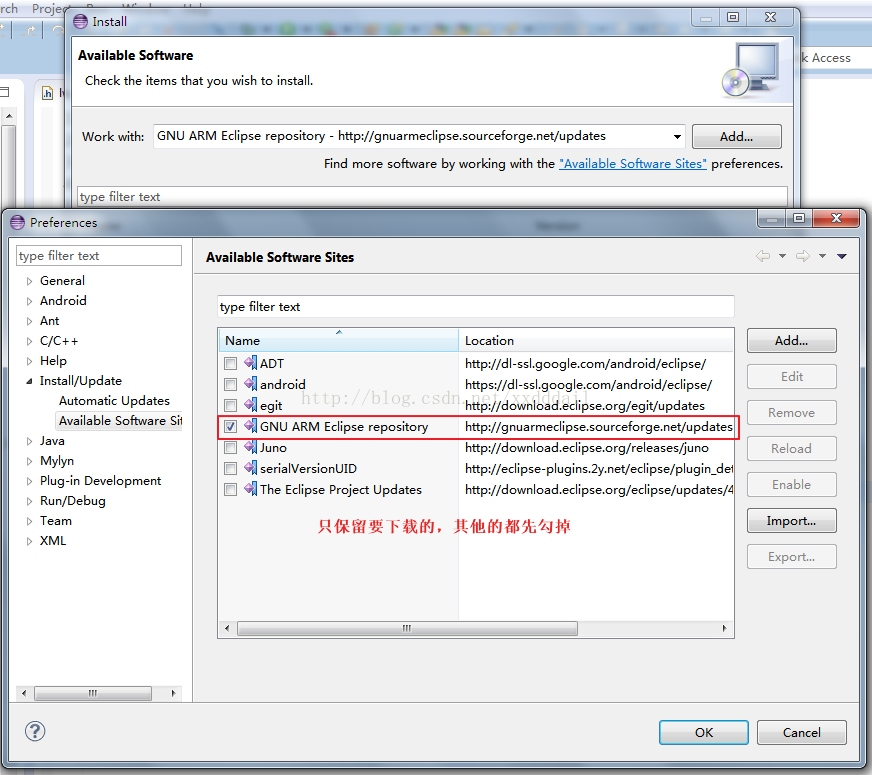Click the Eclipse icon in Preferences title bar
872x775 pixels.
pos(17,222)
